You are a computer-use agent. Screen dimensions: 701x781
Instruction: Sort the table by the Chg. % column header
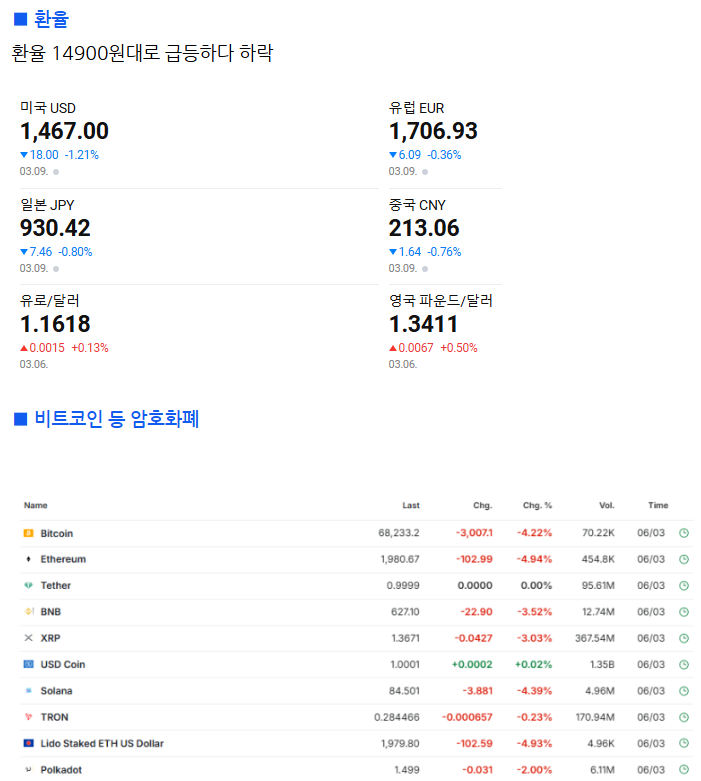pos(538,505)
